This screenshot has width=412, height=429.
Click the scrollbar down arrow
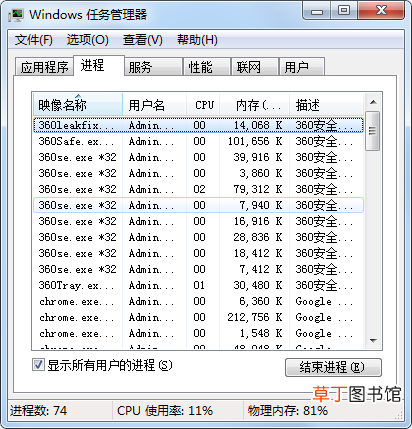(373, 340)
